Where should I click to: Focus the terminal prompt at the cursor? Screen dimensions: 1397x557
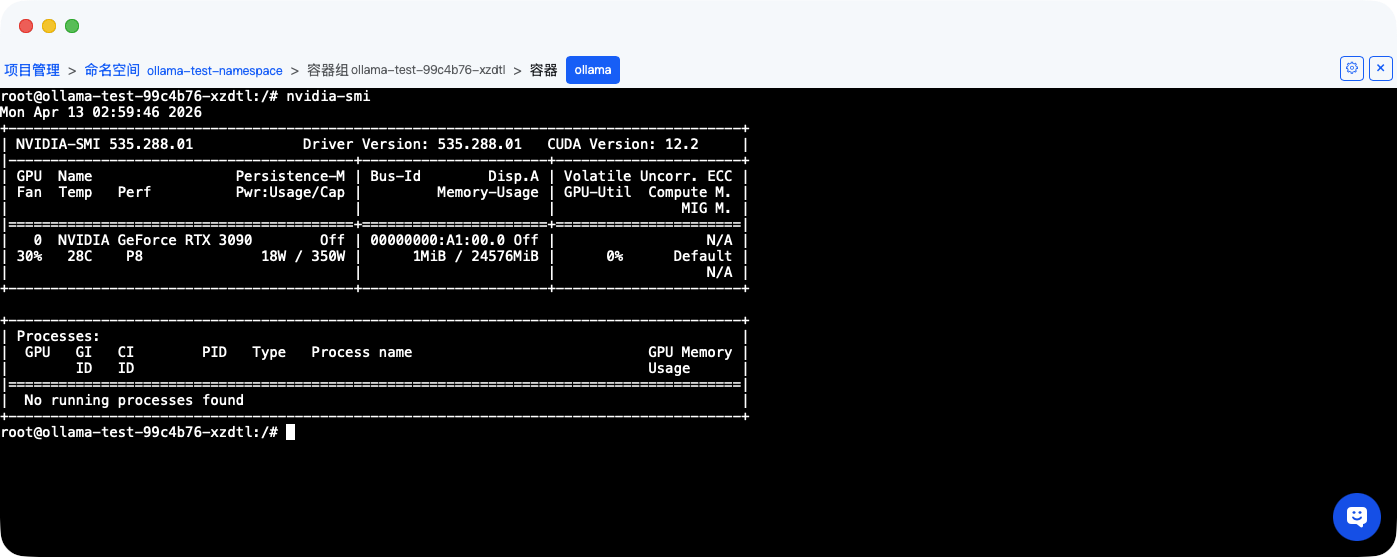(290, 432)
